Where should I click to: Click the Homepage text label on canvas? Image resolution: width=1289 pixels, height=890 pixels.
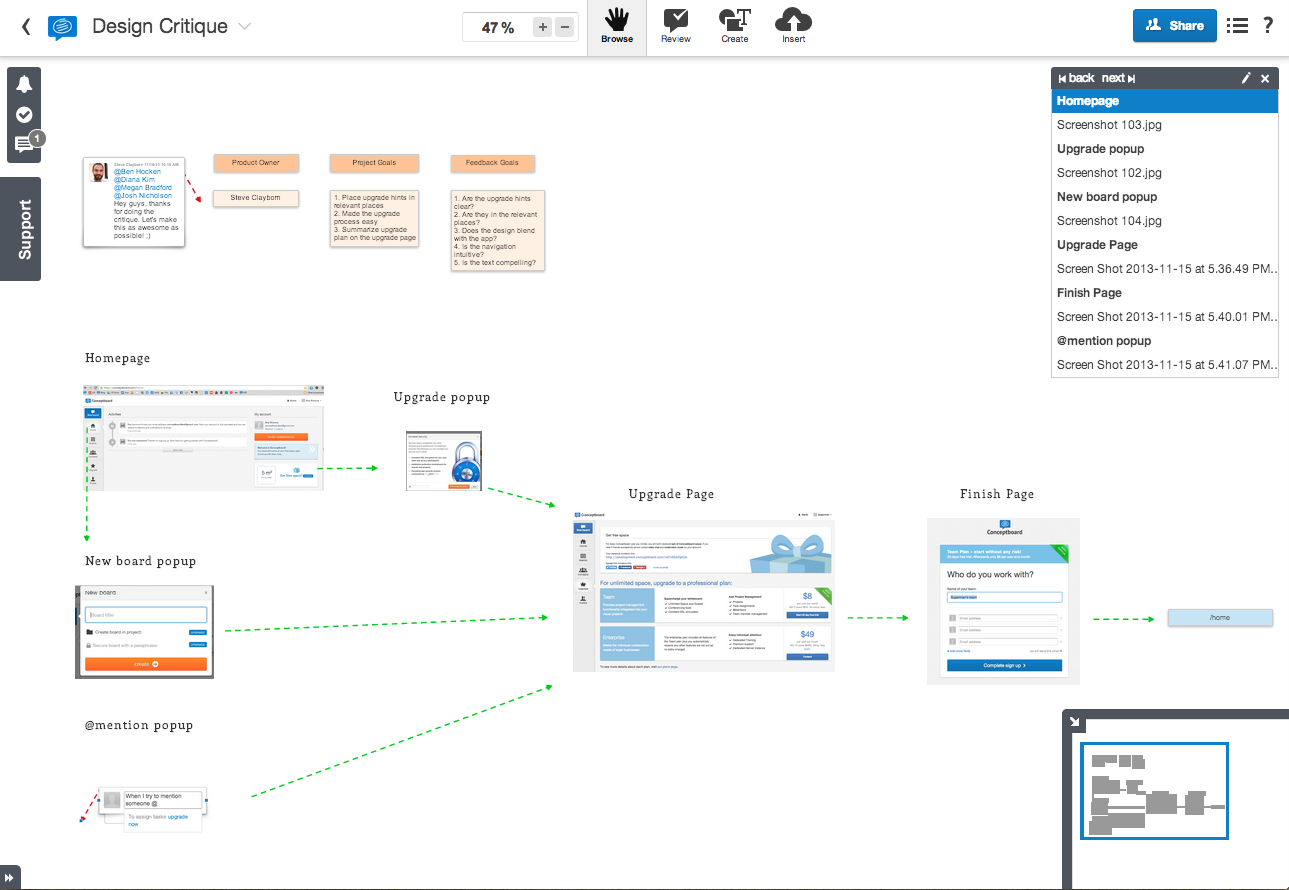point(118,358)
